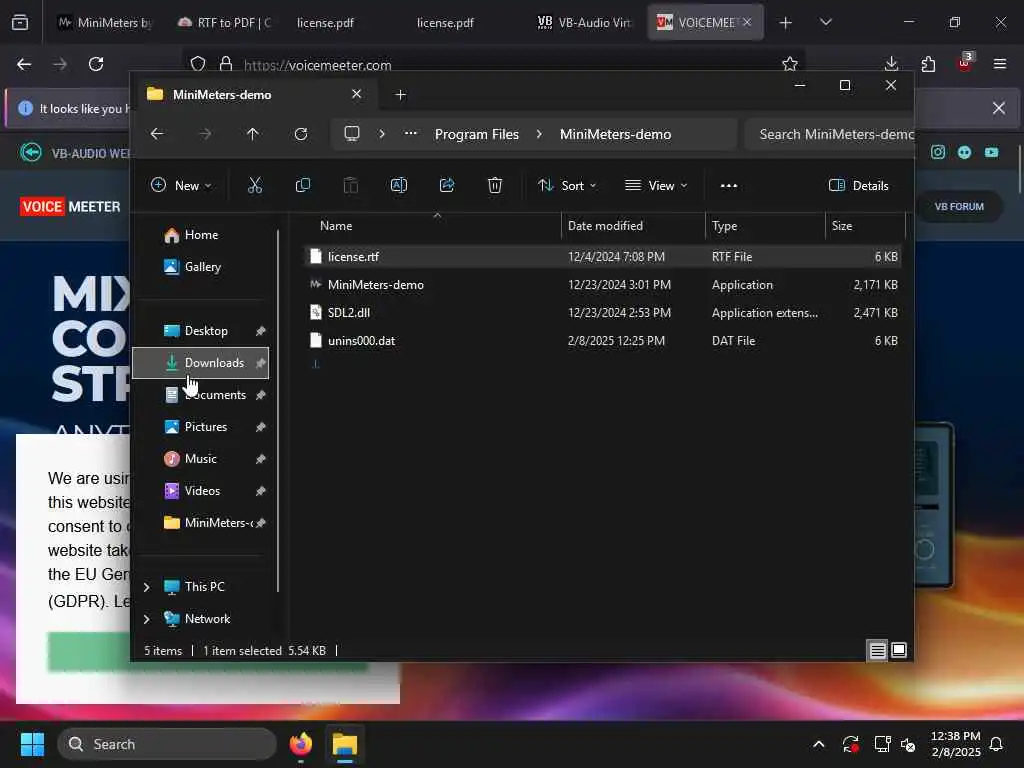1024x768 pixels.
Task: Select Gallery in the navigation pane
Action: click(x=202, y=267)
